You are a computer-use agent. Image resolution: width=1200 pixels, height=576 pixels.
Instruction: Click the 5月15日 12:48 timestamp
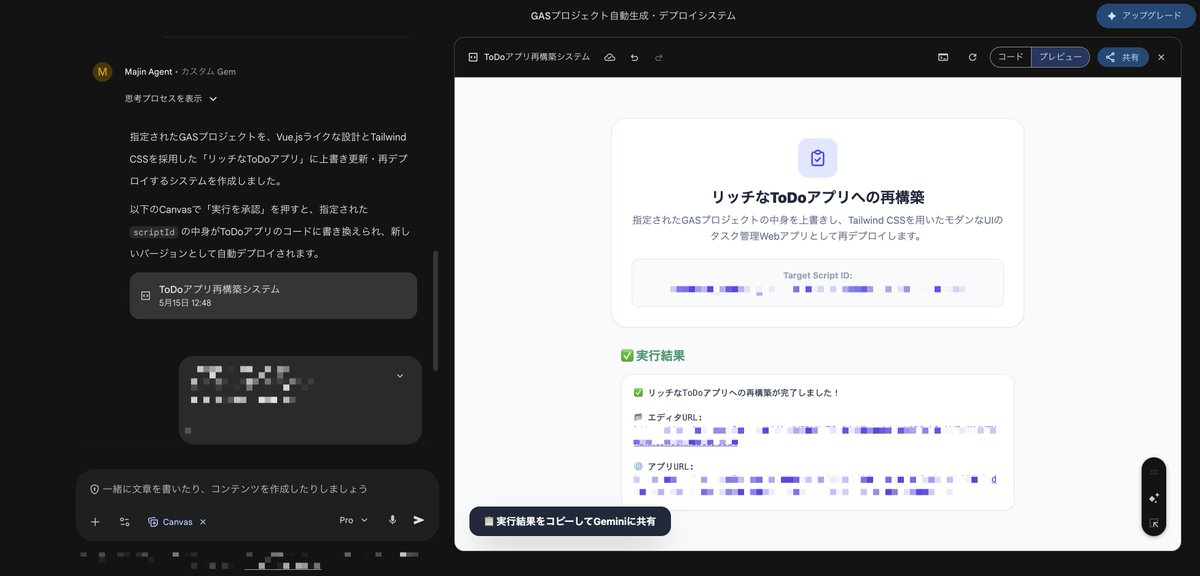click(185, 302)
